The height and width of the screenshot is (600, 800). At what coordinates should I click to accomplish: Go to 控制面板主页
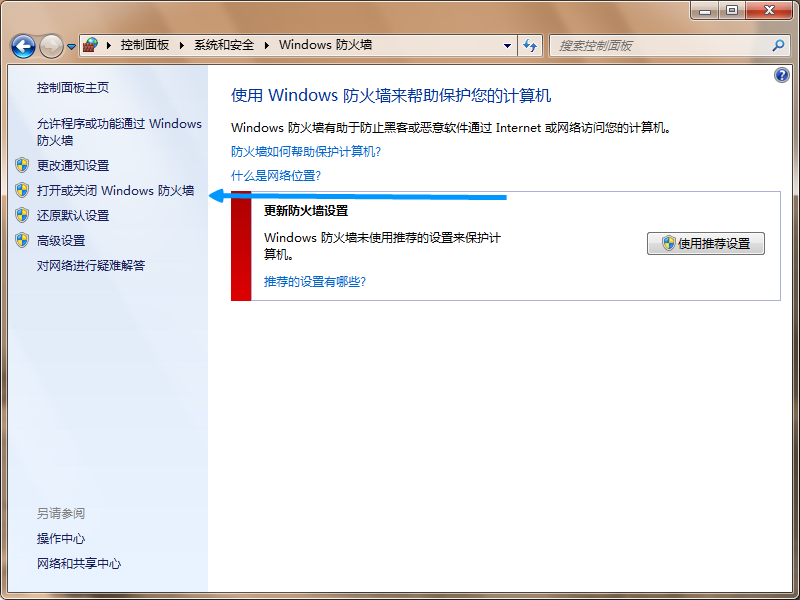click(72, 88)
